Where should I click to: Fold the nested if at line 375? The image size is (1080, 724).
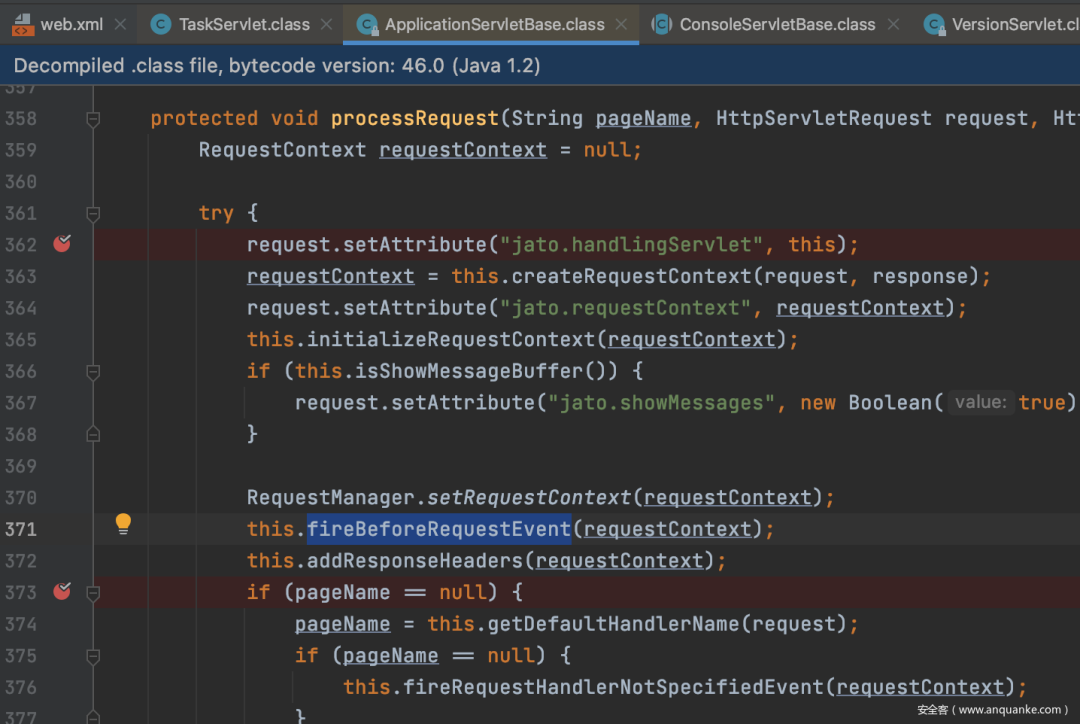coord(93,656)
